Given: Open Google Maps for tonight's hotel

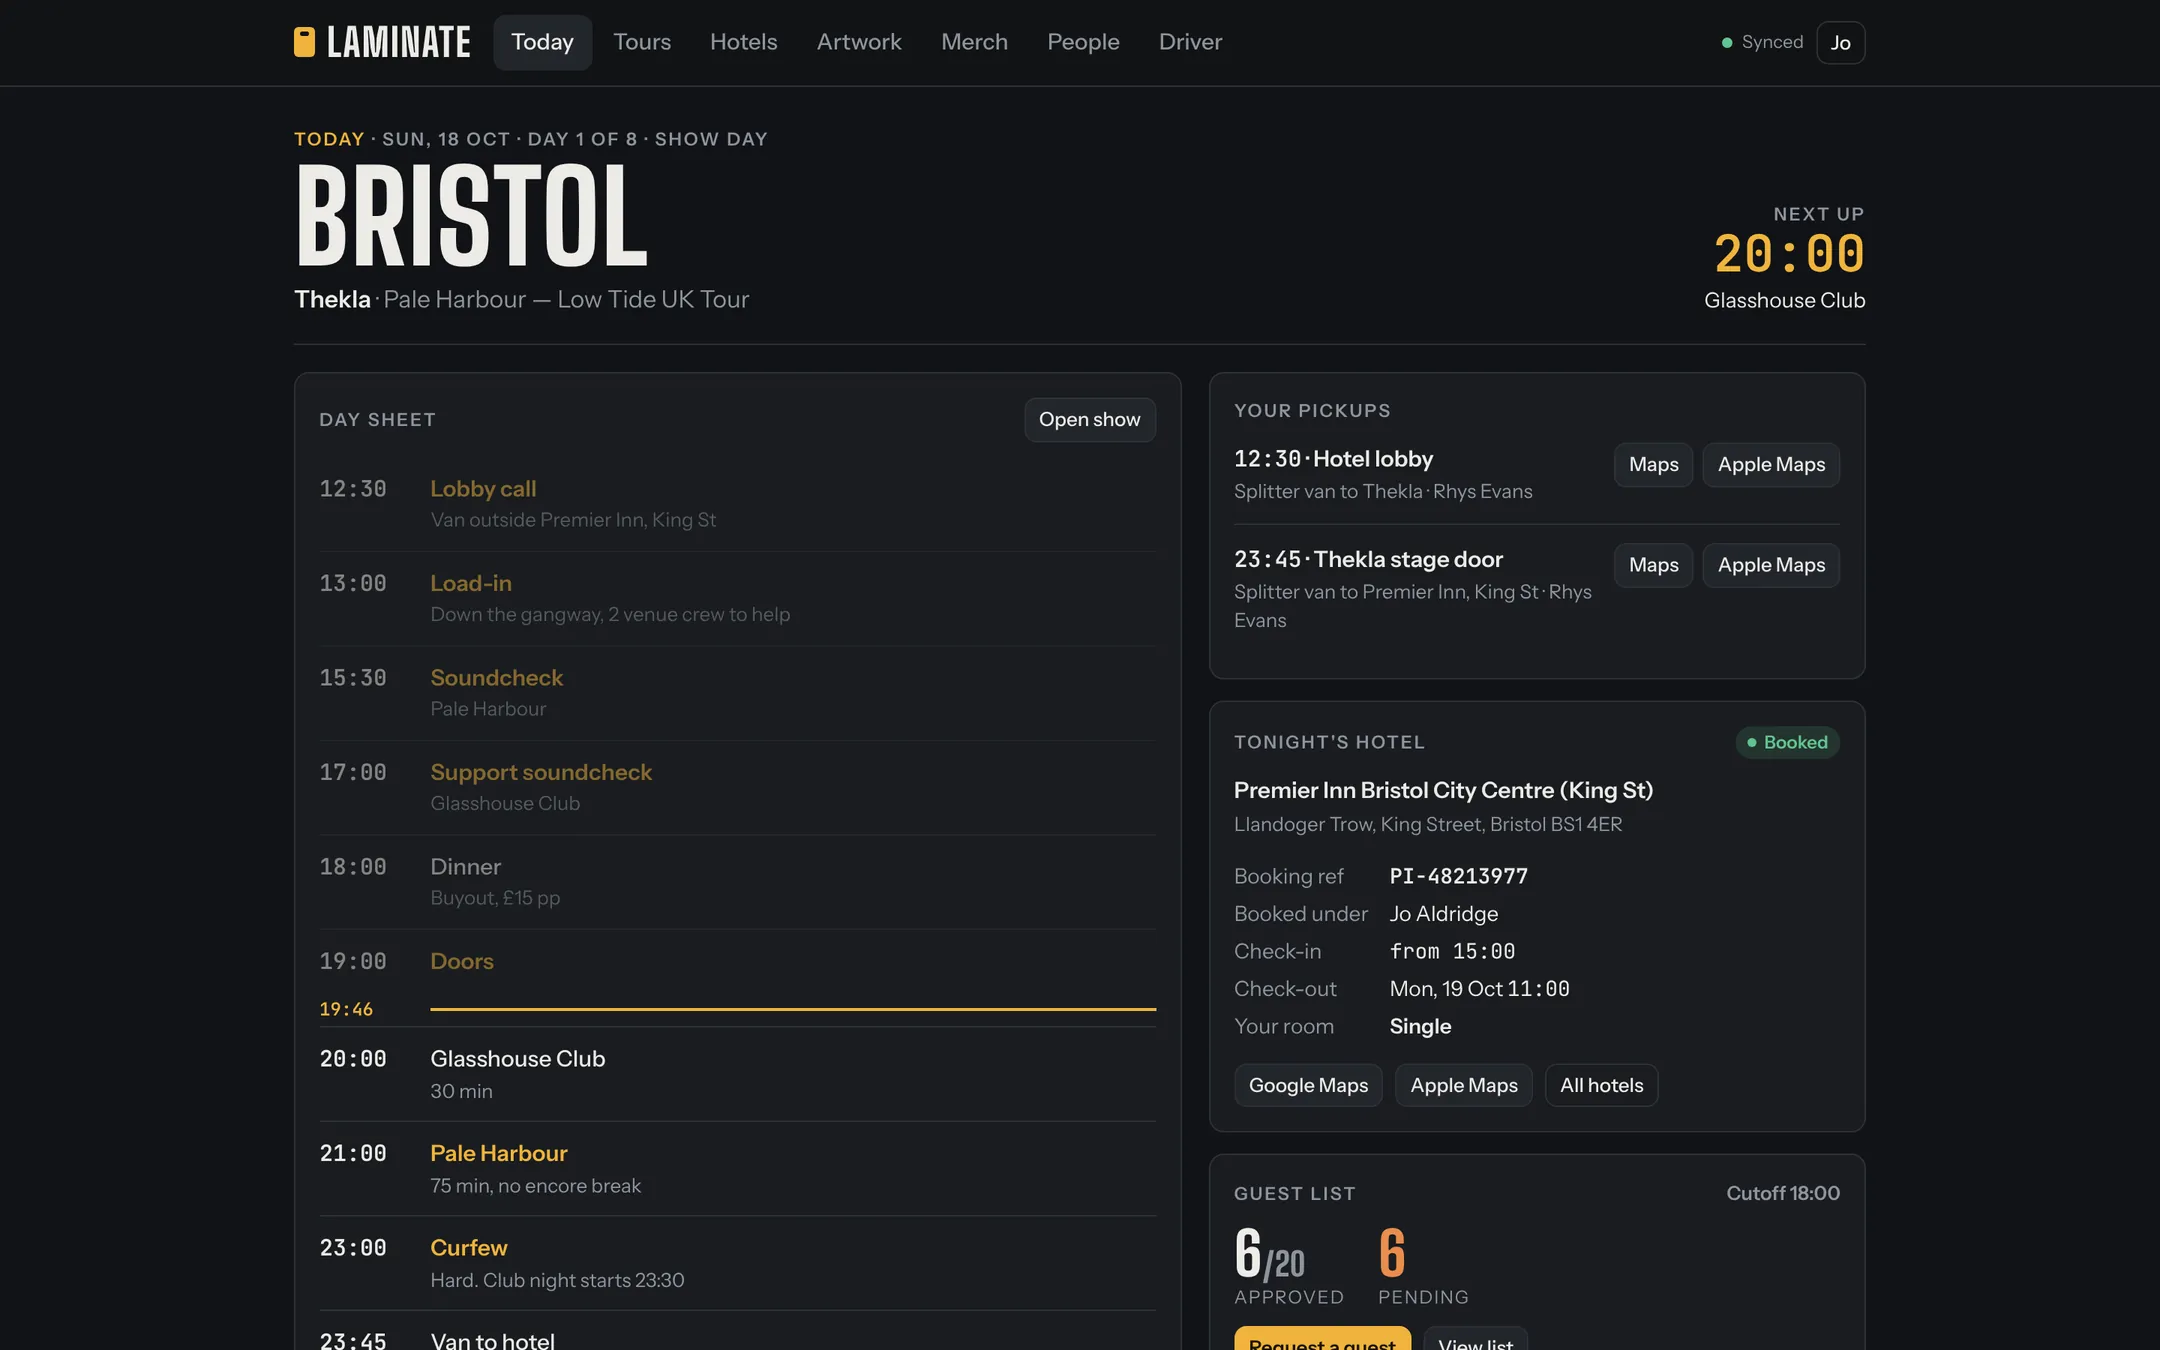Looking at the screenshot, I should (1308, 1085).
